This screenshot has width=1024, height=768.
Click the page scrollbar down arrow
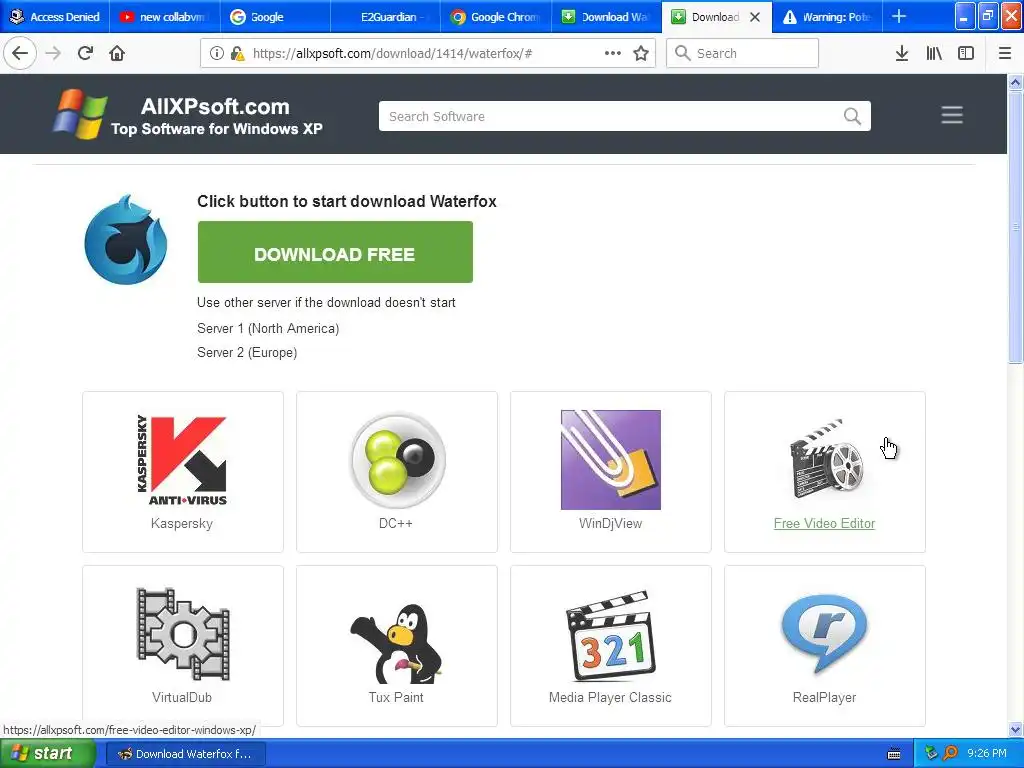click(1016, 729)
